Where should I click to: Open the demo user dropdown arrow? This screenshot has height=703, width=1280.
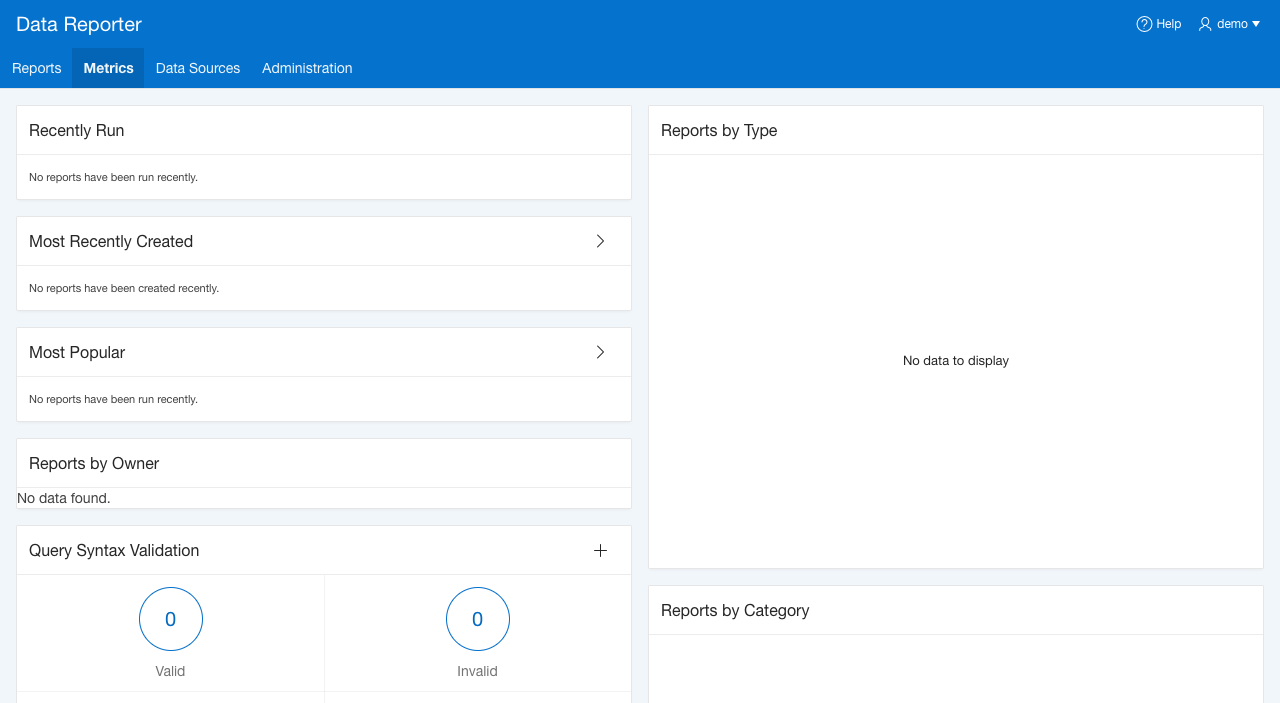1256,24
